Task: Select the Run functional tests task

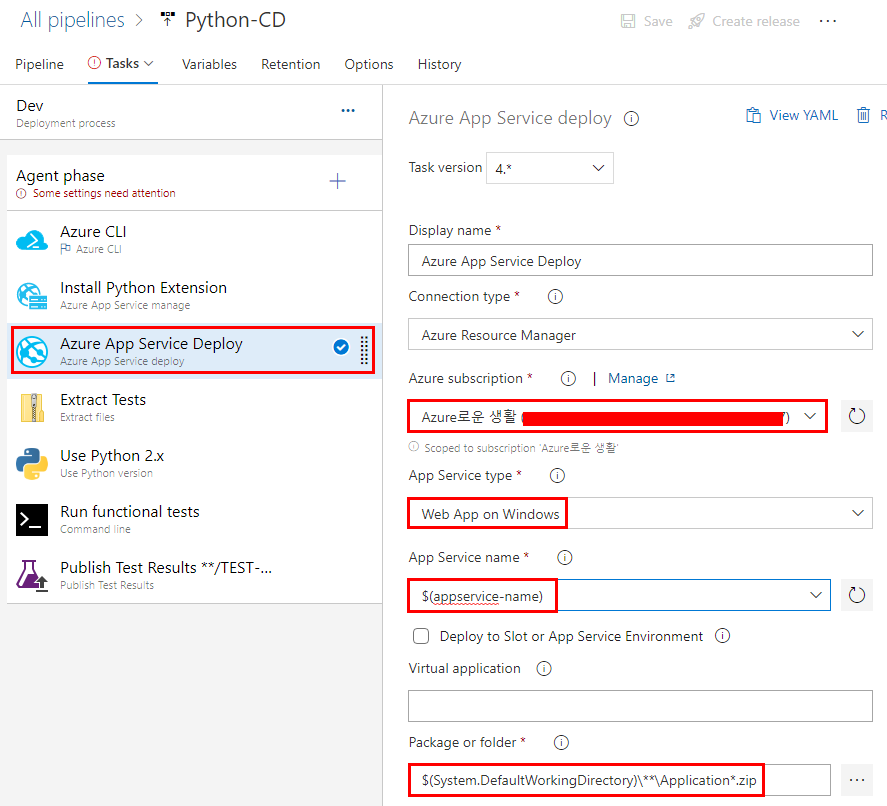Action: click(195, 519)
